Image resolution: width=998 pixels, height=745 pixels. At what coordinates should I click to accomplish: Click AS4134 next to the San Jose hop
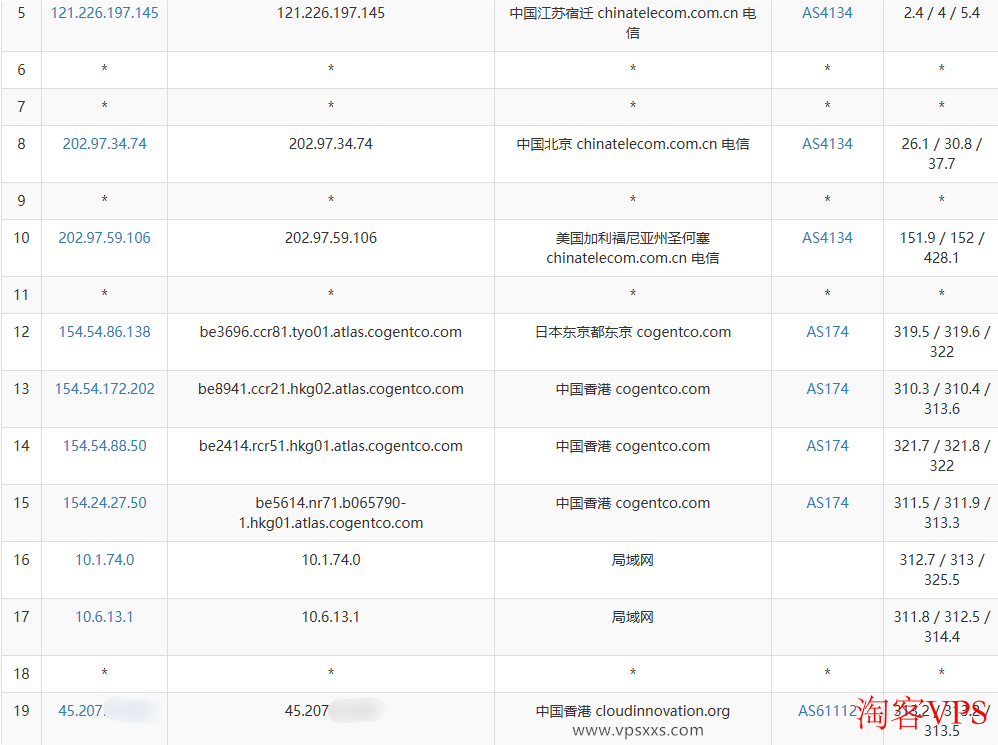pyautogui.click(x=827, y=237)
